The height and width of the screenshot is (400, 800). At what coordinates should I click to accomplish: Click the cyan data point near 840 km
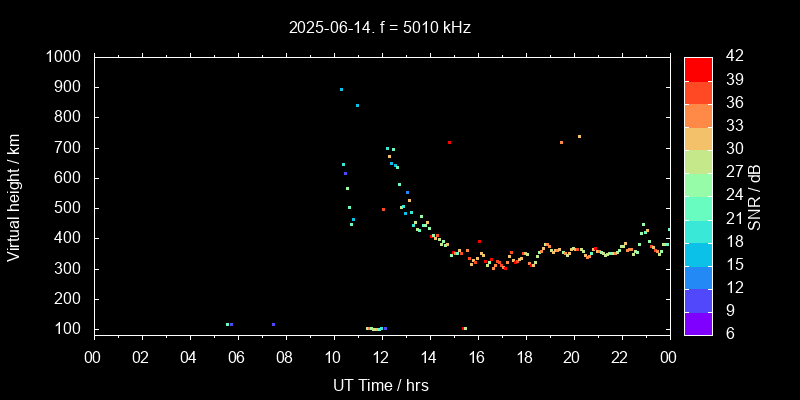357,105
